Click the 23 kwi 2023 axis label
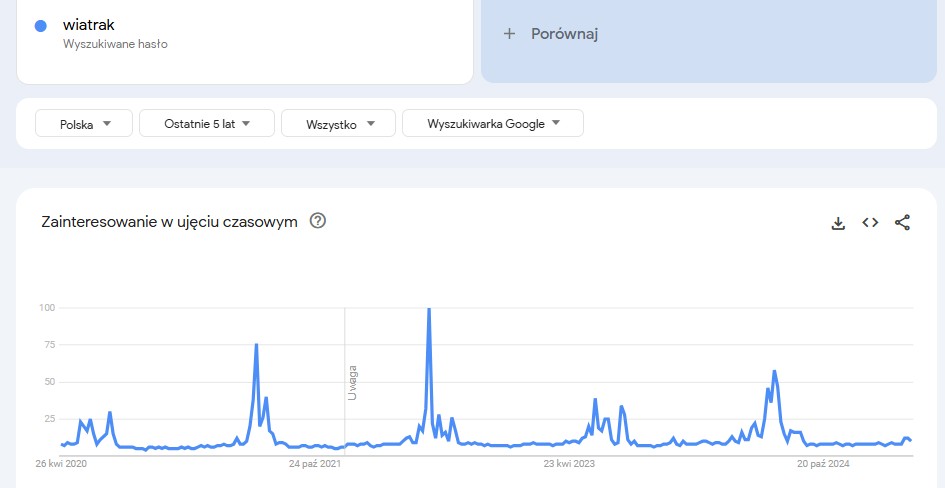 [569, 464]
